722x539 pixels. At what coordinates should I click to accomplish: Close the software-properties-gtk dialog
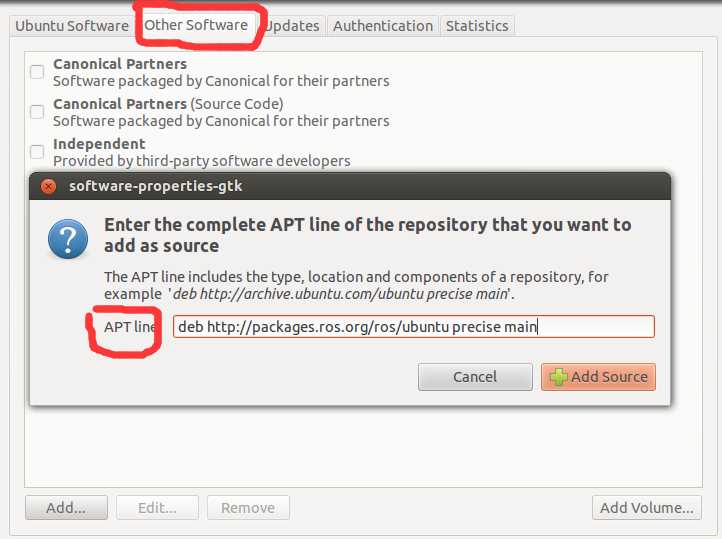48,186
